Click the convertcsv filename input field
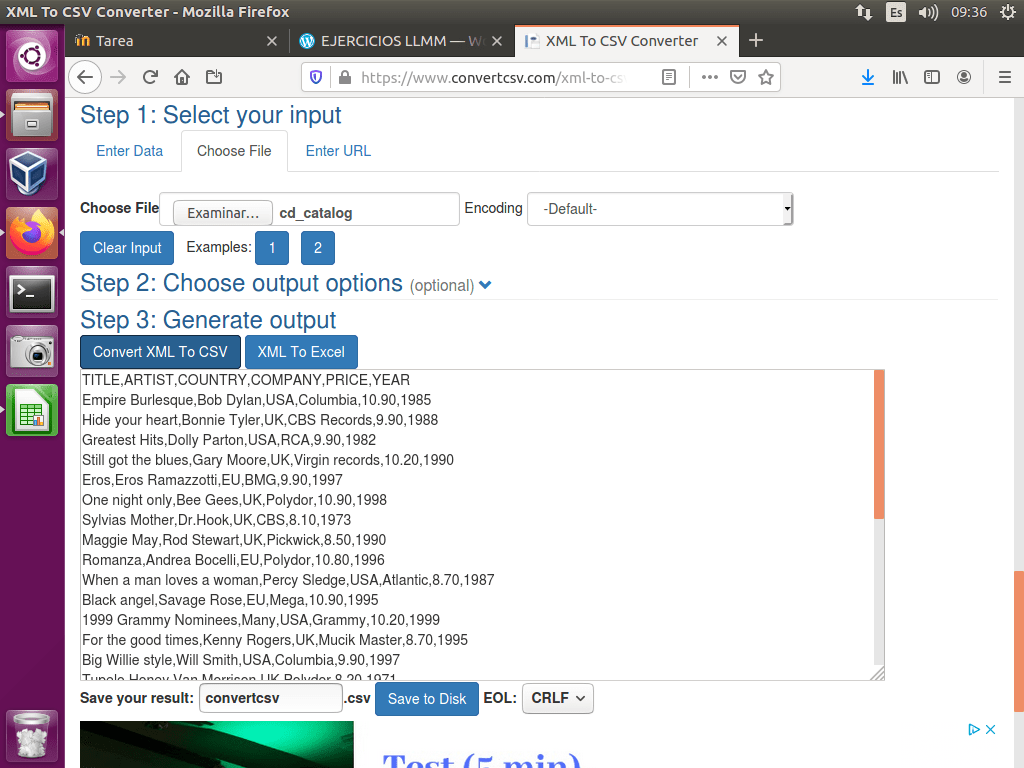 tap(271, 698)
